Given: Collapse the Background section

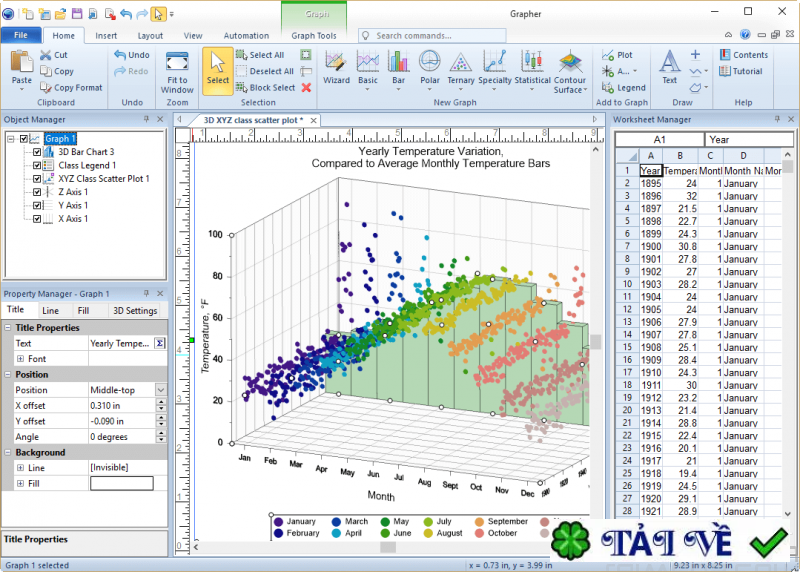Looking at the screenshot, I should 8,453.
